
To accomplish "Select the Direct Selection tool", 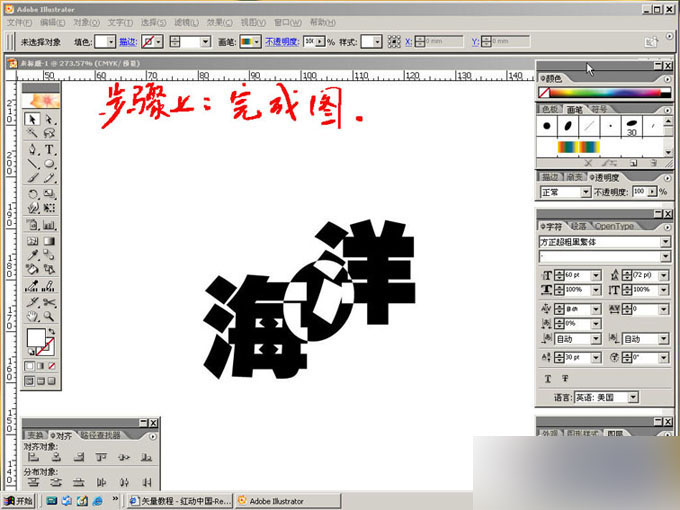I will [x=49, y=119].
